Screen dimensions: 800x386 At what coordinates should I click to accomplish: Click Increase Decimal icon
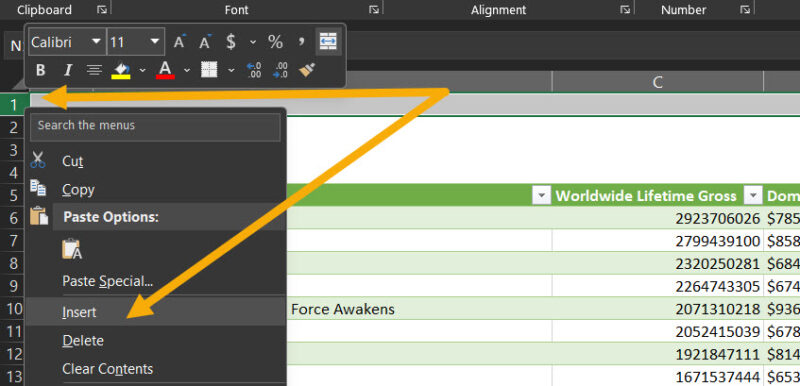tap(254, 70)
